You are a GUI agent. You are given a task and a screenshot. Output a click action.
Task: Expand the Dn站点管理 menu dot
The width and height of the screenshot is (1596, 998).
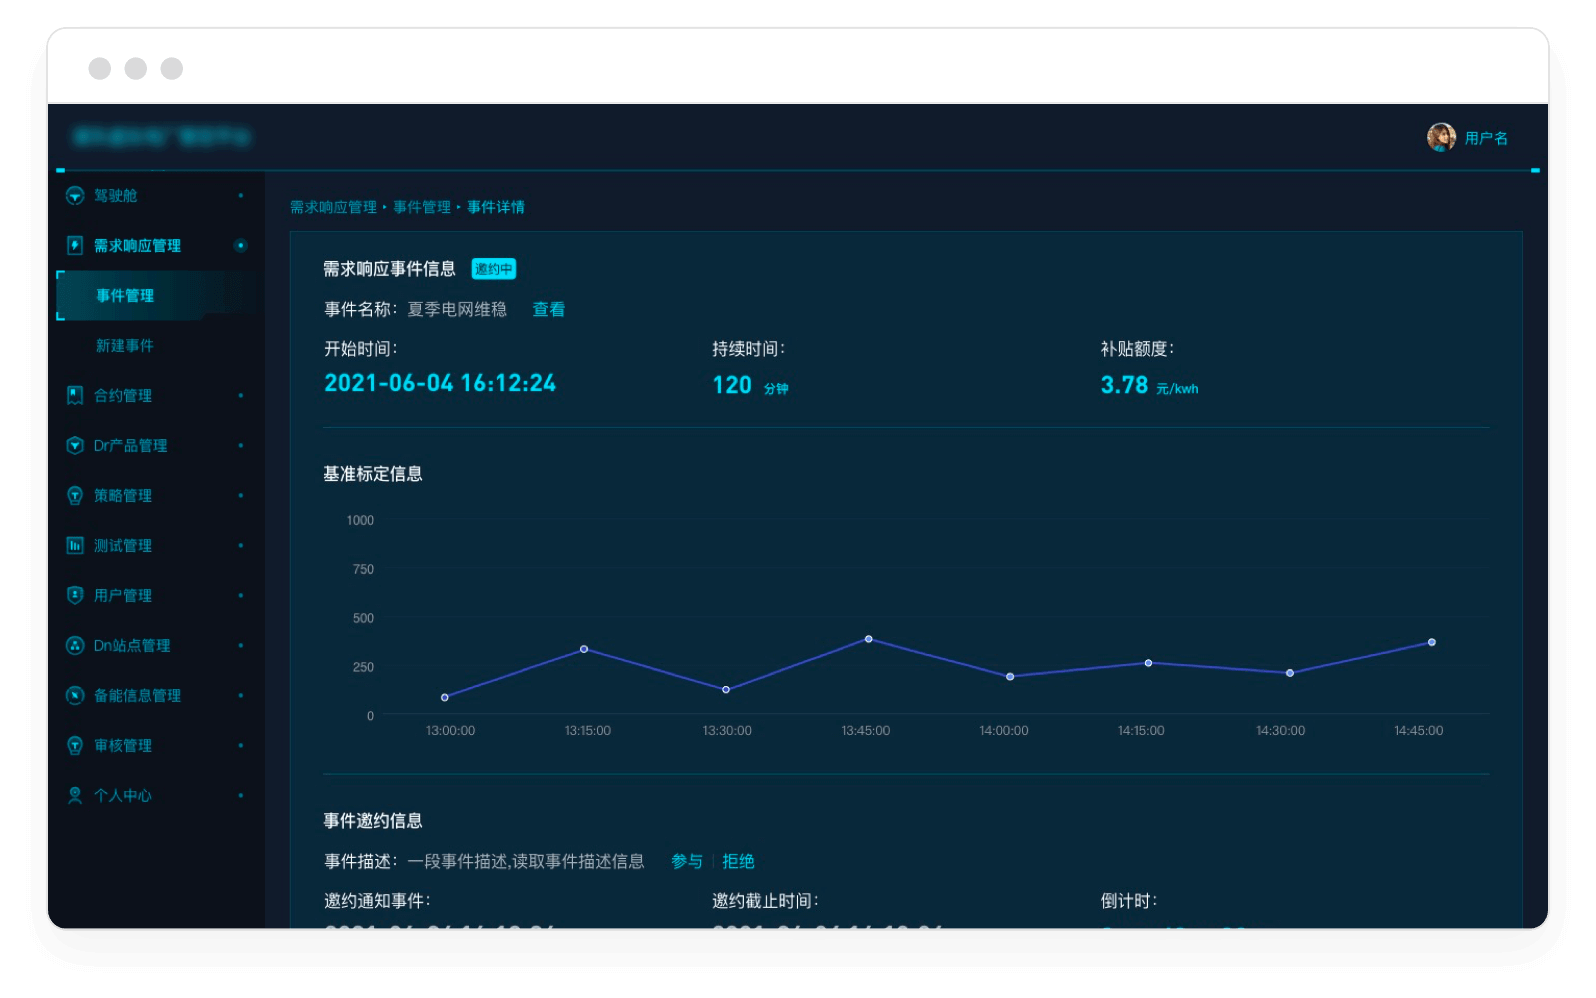click(241, 646)
